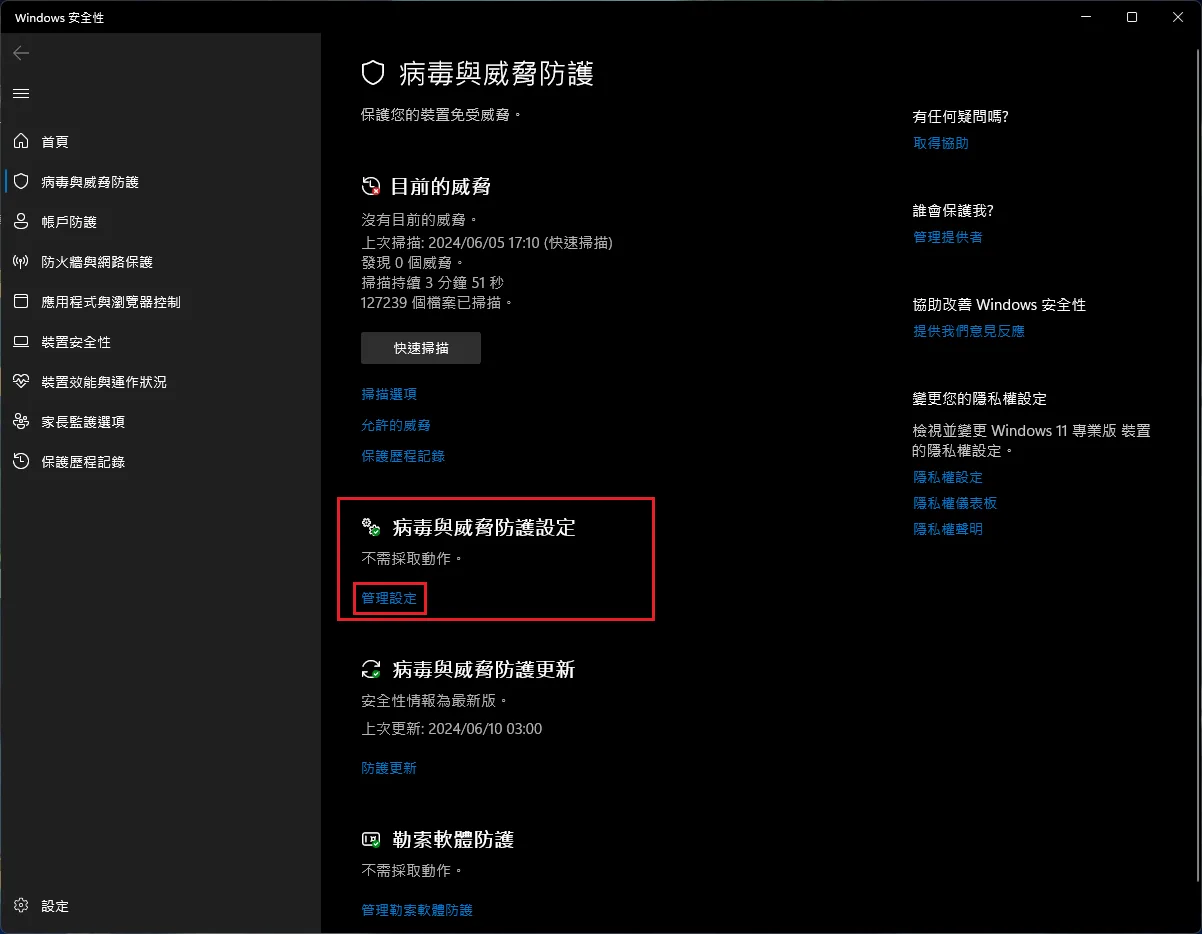
Task: Select 病毒與威脅防護 in the sidebar
Action: click(89, 182)
